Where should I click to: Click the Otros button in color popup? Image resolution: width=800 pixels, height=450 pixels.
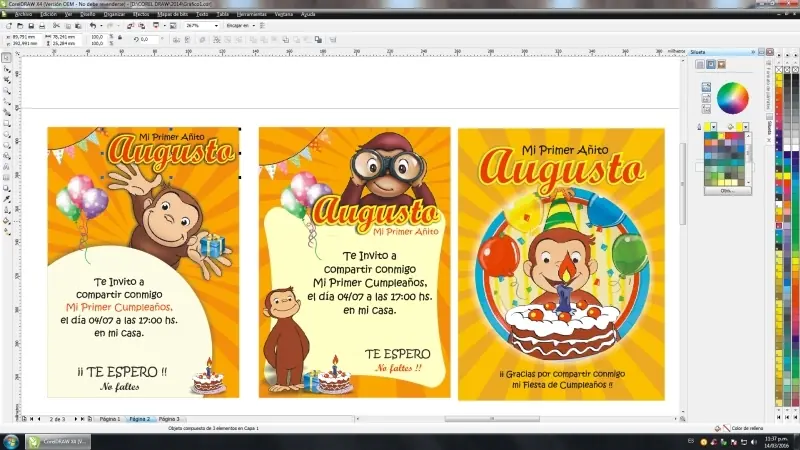727,191
